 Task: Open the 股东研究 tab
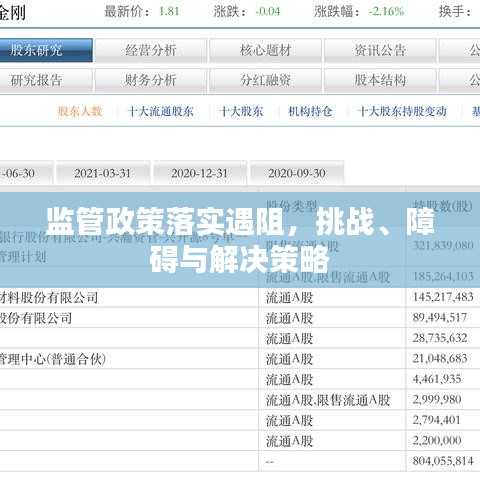46,50
